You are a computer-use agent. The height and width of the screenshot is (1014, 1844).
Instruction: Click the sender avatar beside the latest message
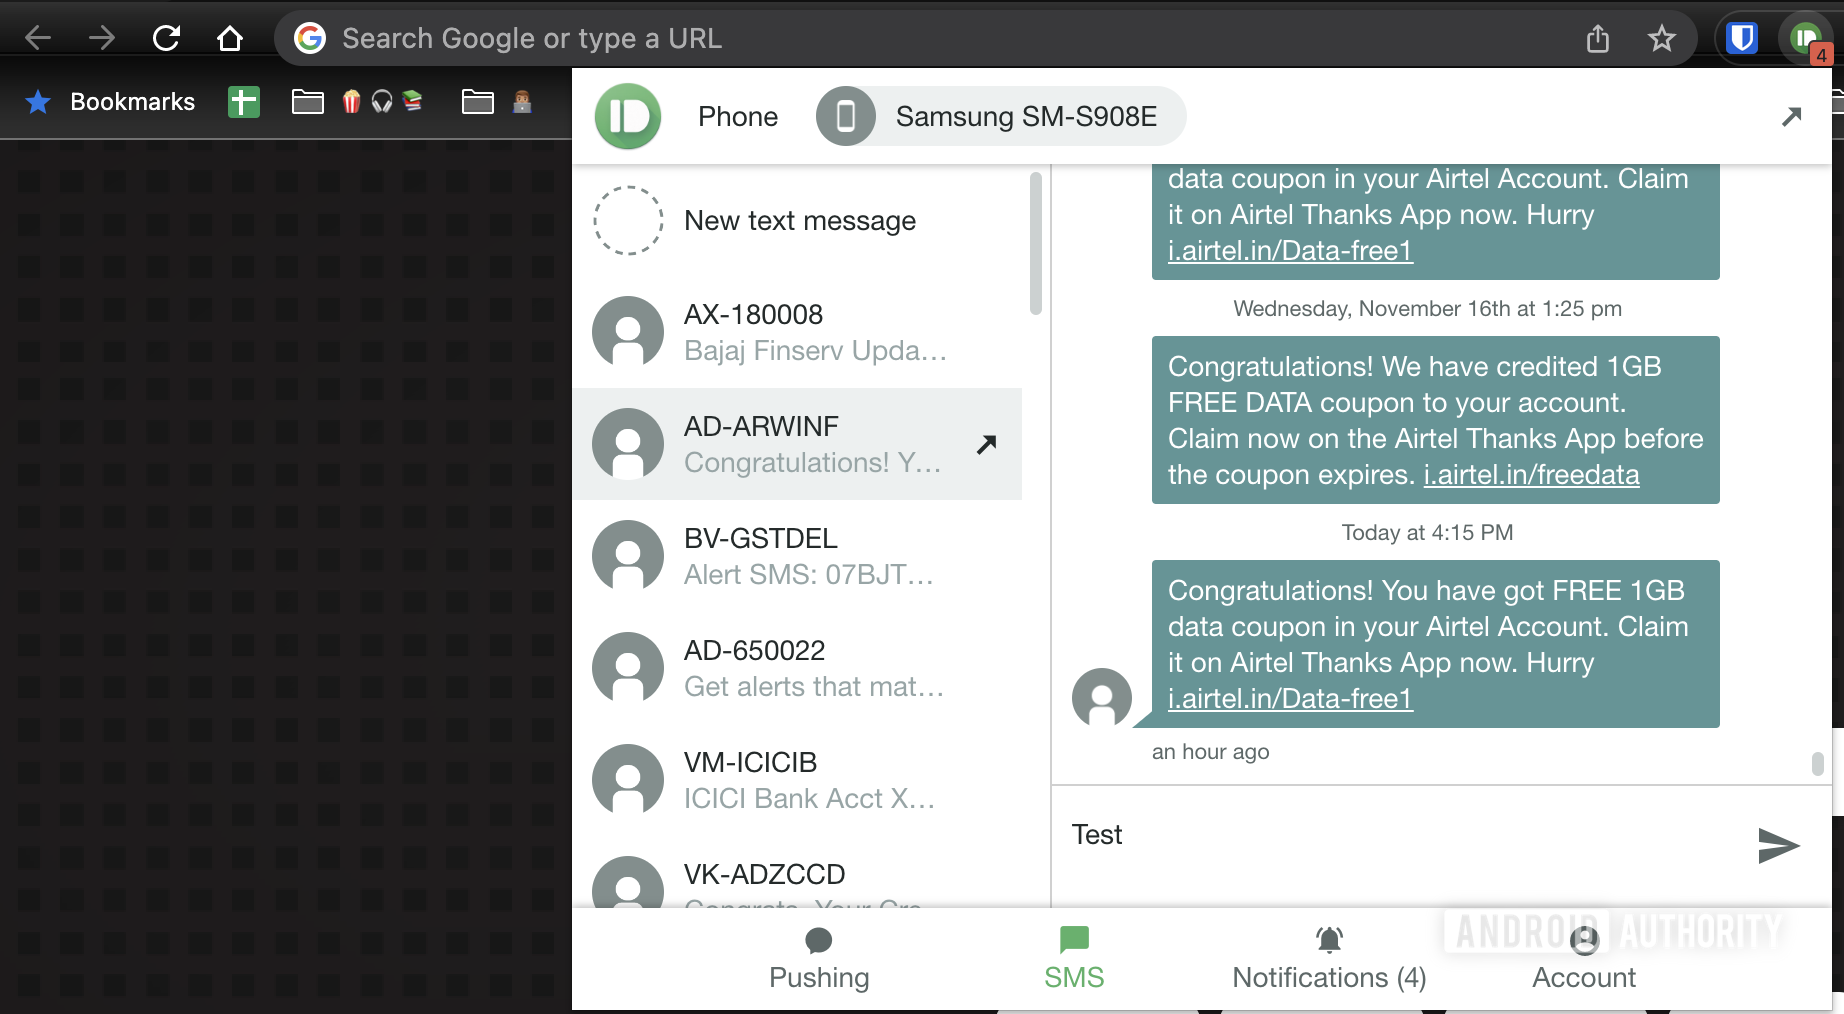tap(1102, 698)
